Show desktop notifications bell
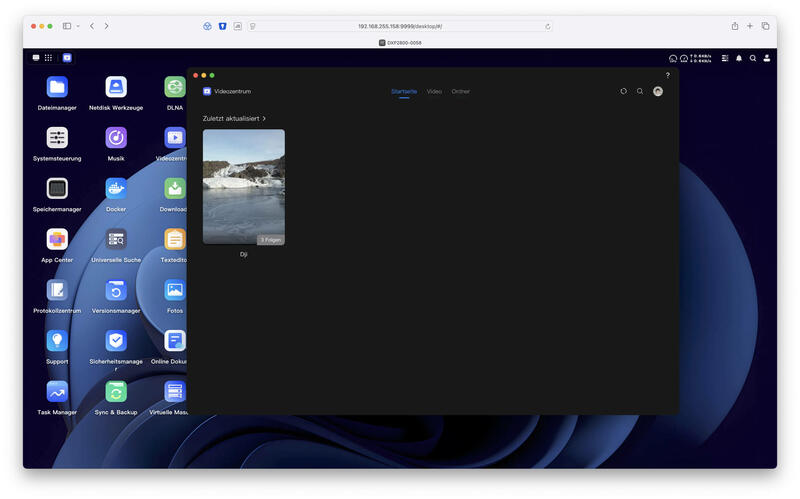This screenshot has width=800, height=499. pyautogui.click(x=739, y=58)
